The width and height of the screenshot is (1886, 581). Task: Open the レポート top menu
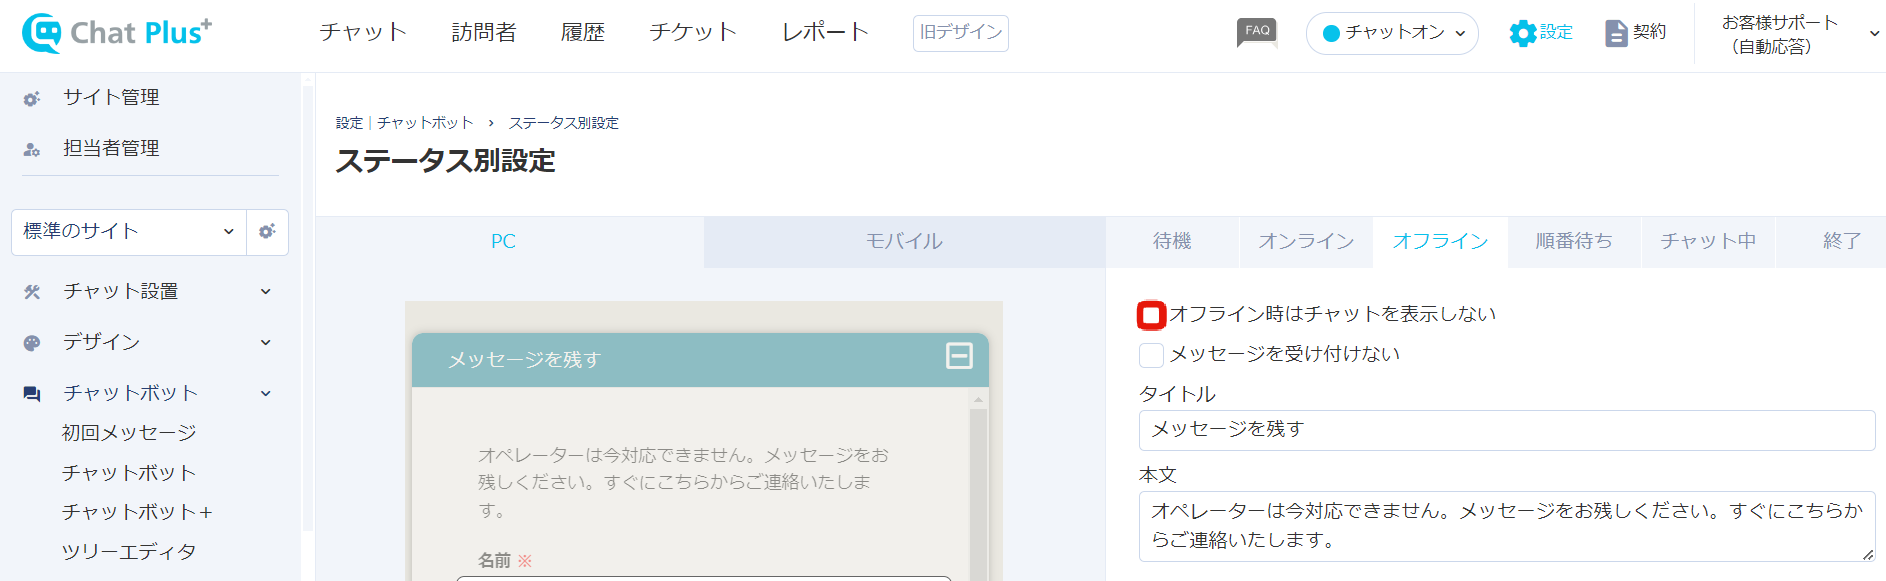coord(825,32)
